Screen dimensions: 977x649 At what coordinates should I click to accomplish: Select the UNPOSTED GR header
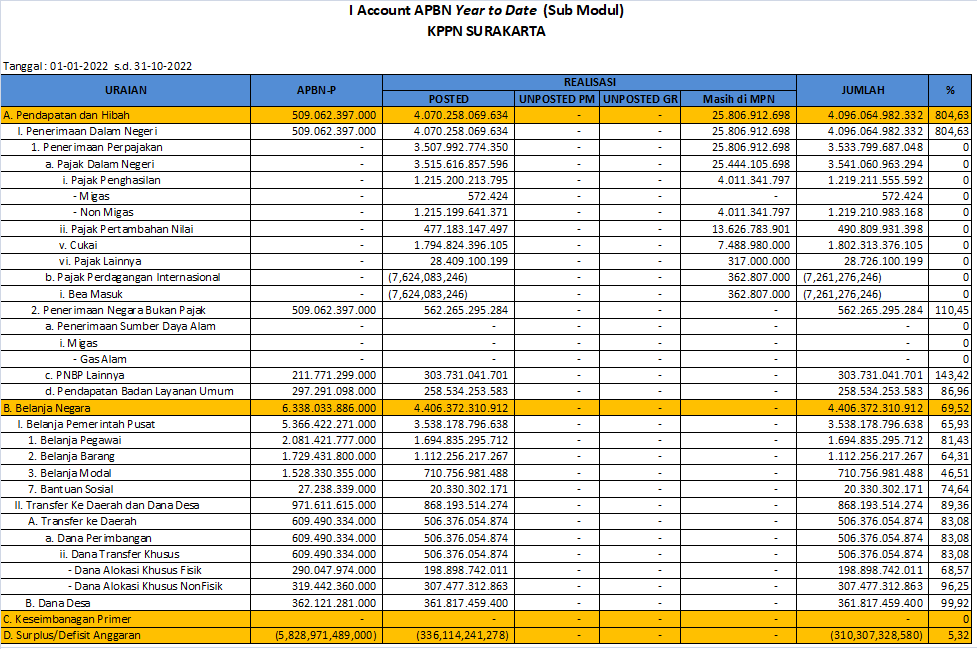[641, 99]
